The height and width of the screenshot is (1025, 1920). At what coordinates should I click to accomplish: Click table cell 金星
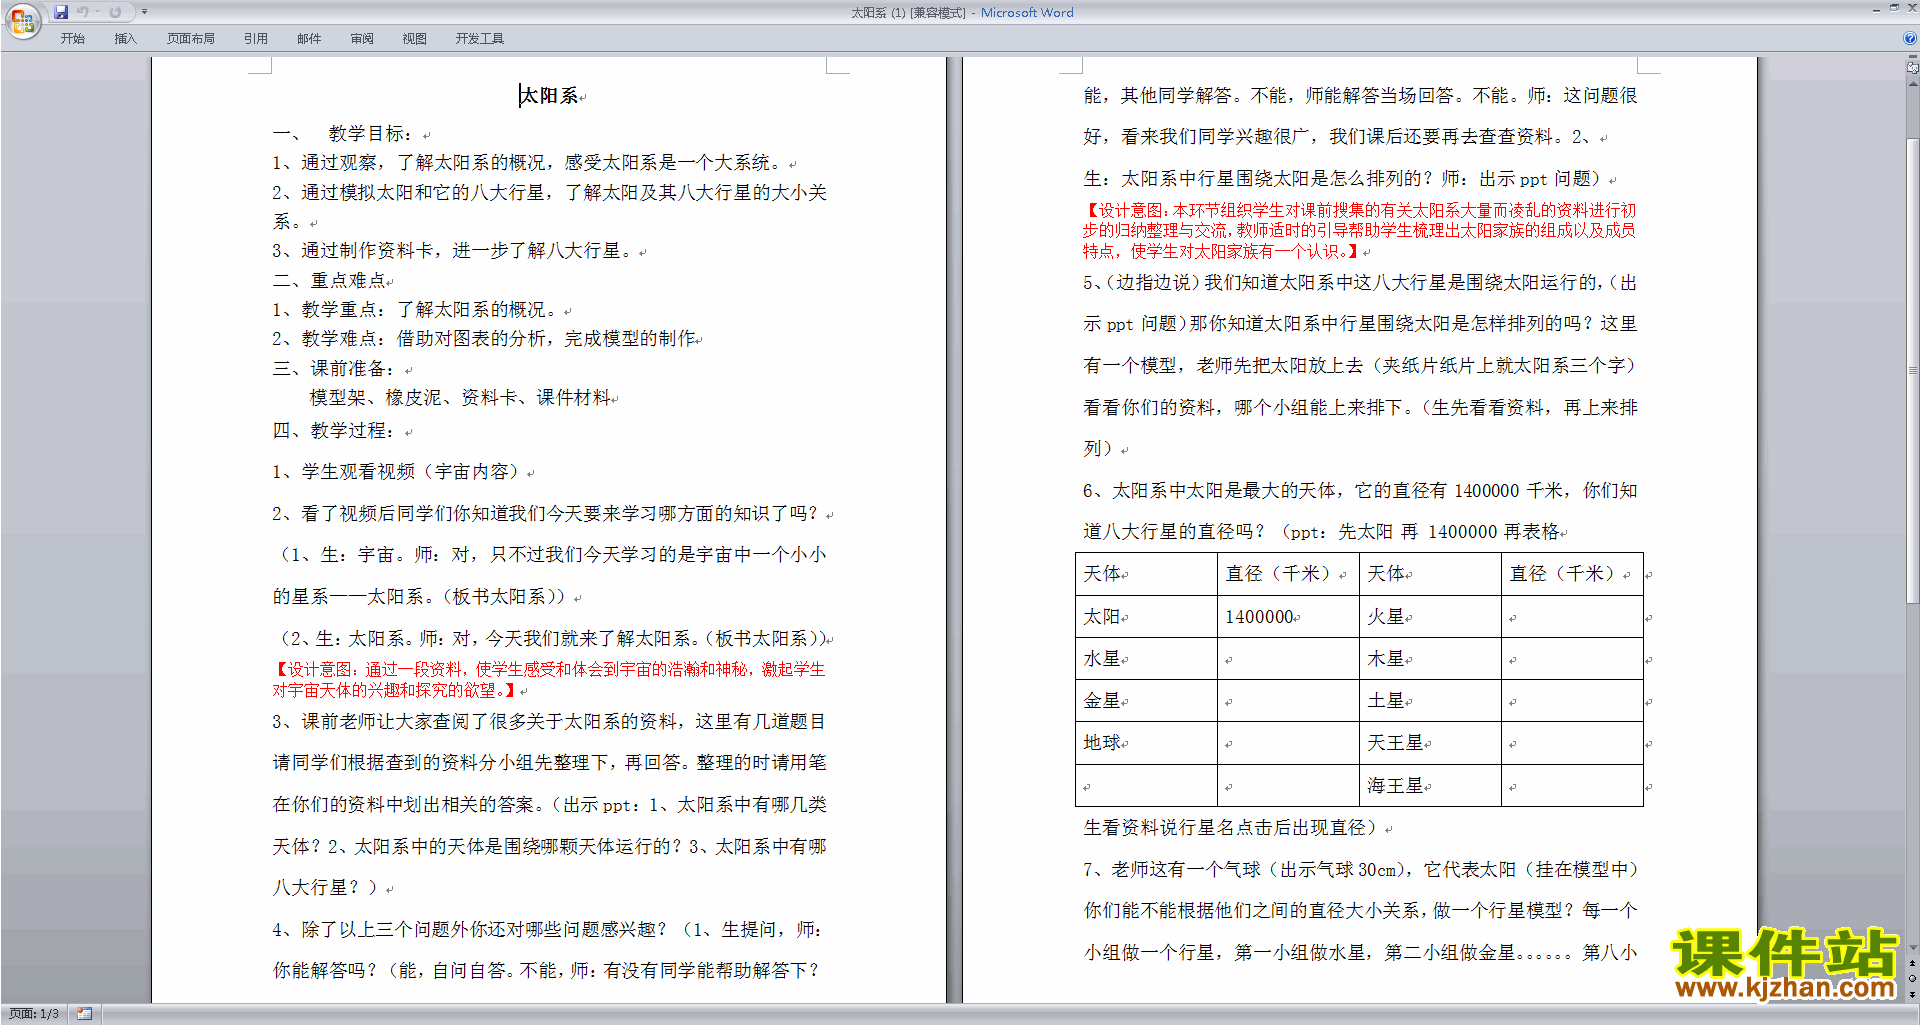pos(1146,701)
